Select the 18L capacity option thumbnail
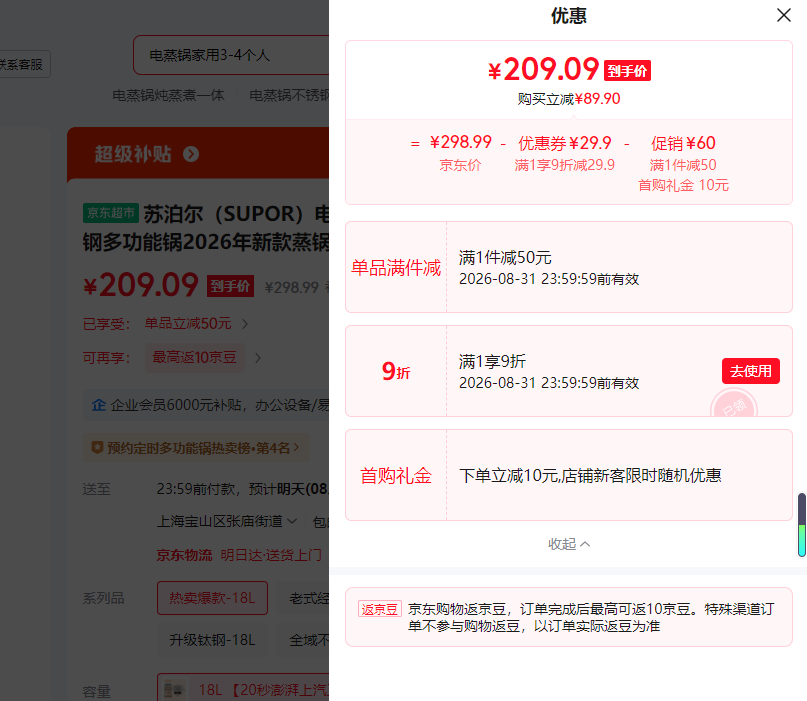Image resolution: width=807 pixels, height=701 pixels. [173, 690]
